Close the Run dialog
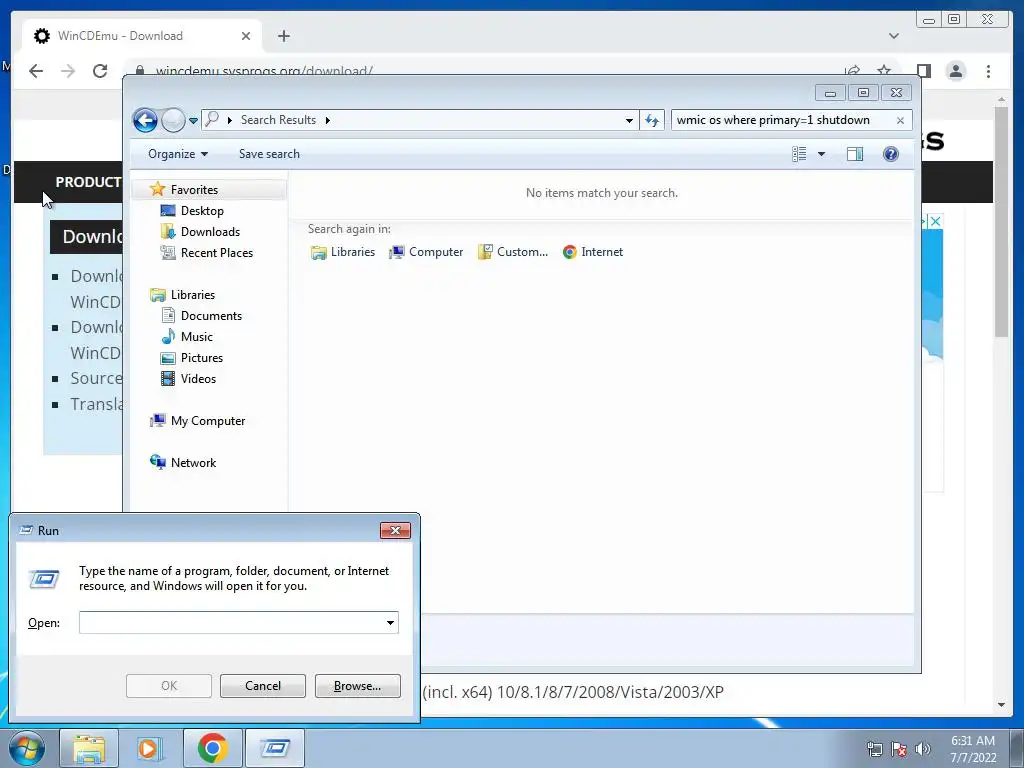Screen dimensions: 1024x768 pos(395,530)
